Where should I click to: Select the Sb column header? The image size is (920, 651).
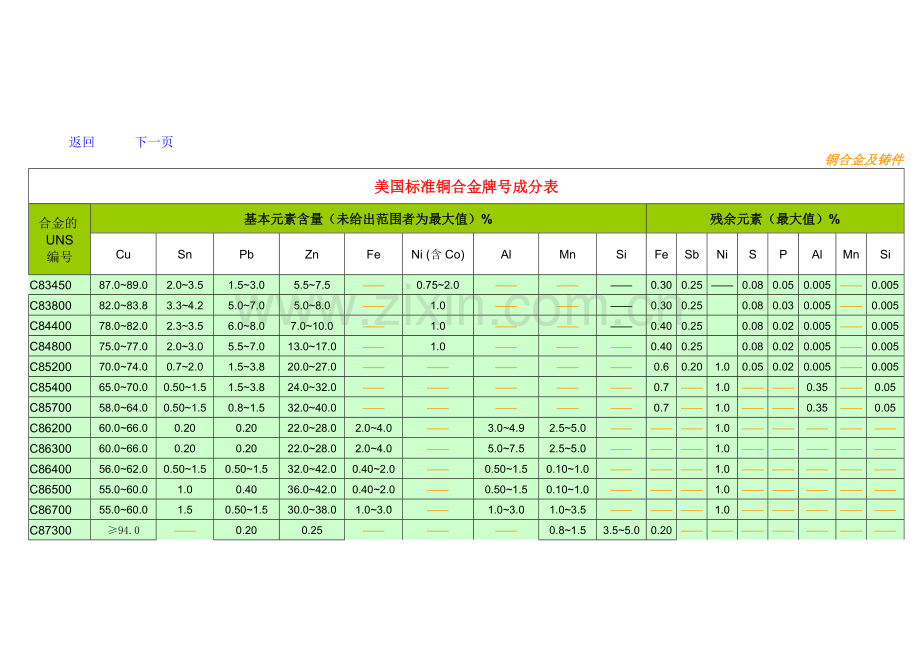(691, 255)
